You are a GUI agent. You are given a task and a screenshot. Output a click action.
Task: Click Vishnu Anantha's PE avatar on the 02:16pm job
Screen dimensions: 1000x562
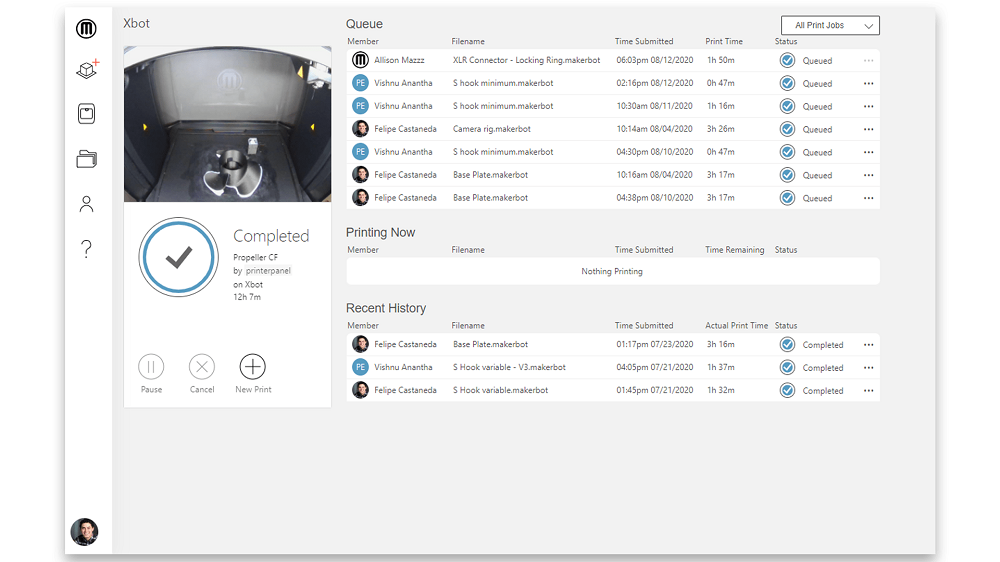coord(360,83)
